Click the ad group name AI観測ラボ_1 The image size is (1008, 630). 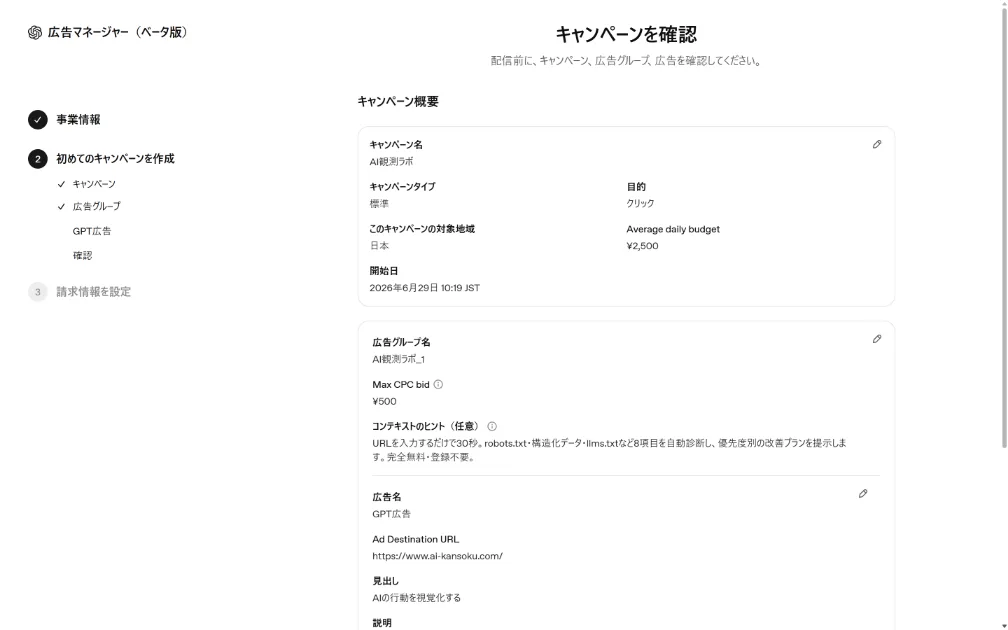pos(398,359)
